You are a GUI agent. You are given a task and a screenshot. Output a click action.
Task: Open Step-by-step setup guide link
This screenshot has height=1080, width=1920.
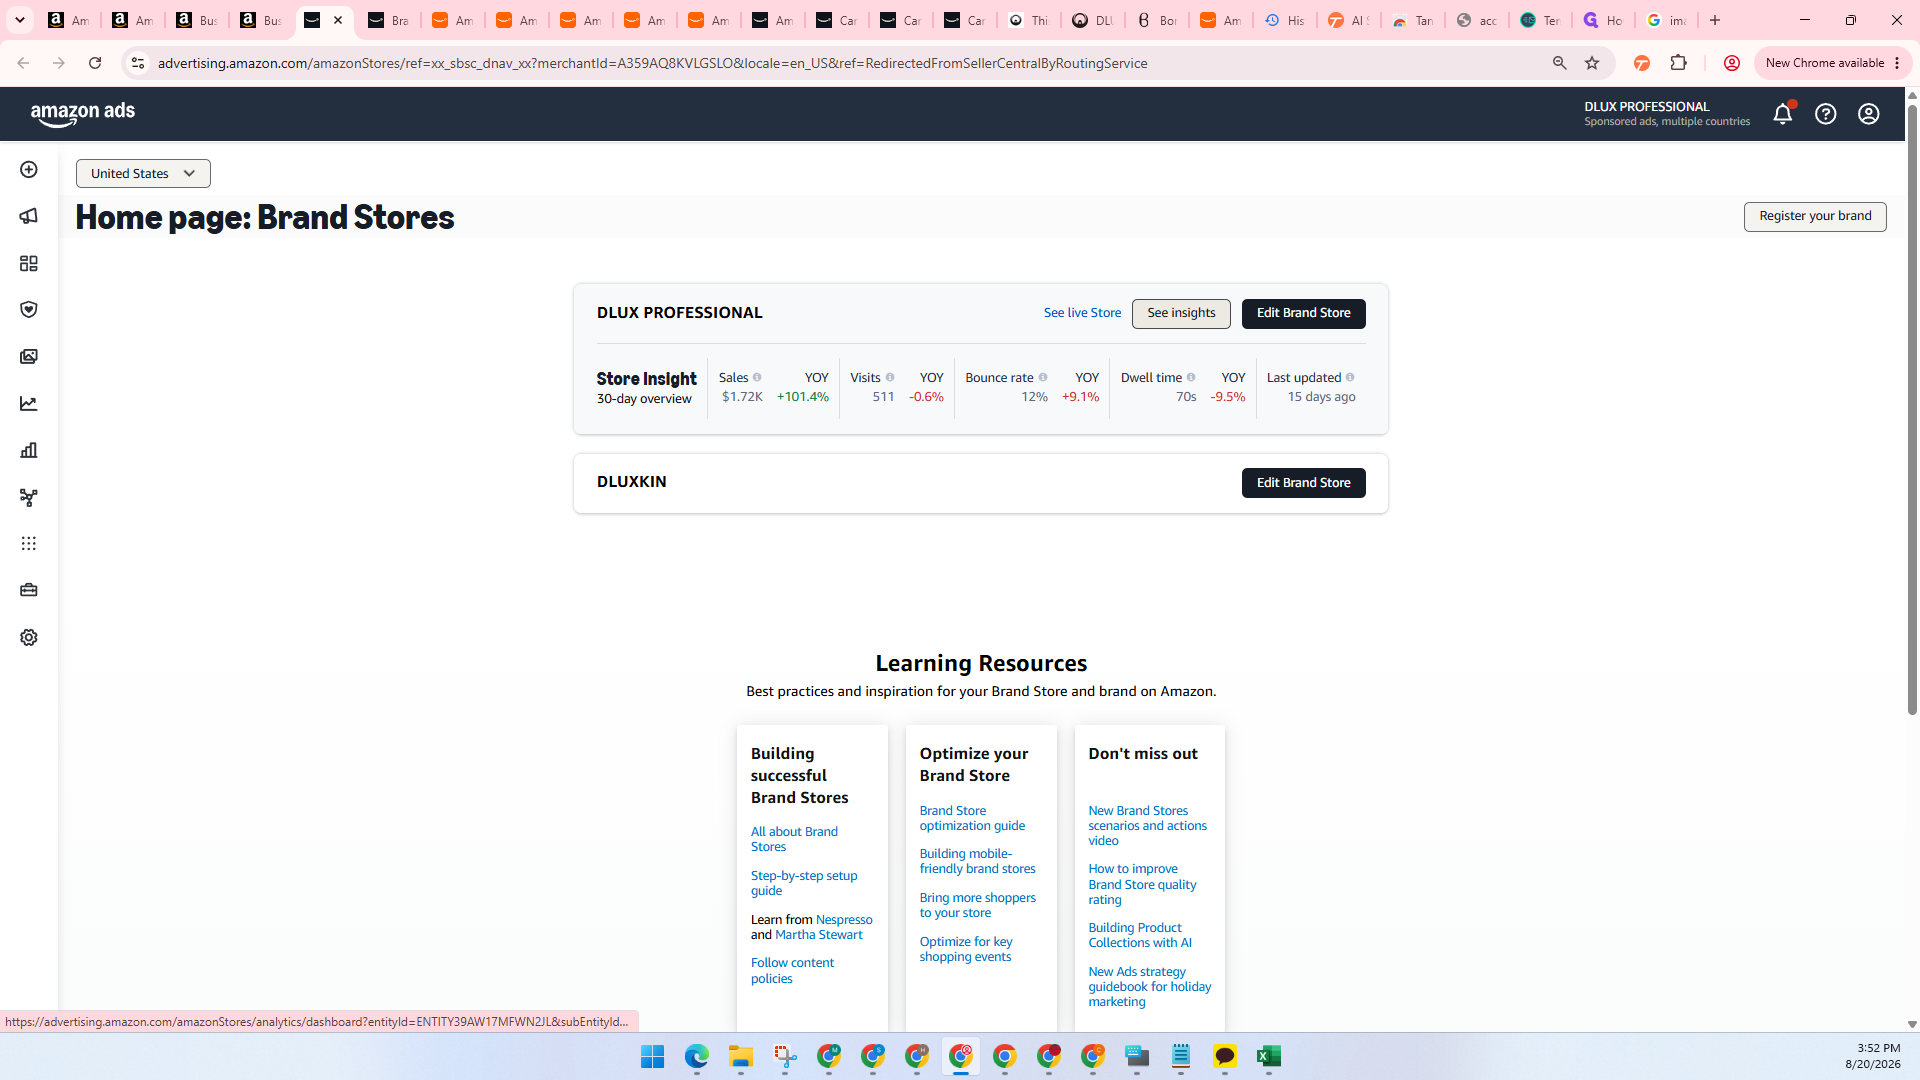(x=804, y=883)
